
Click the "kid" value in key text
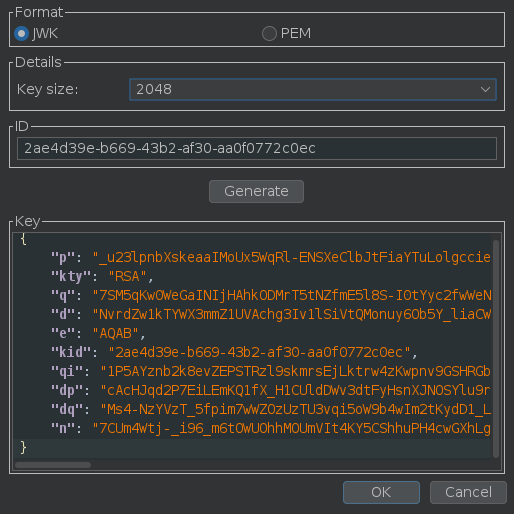[259, 352]
